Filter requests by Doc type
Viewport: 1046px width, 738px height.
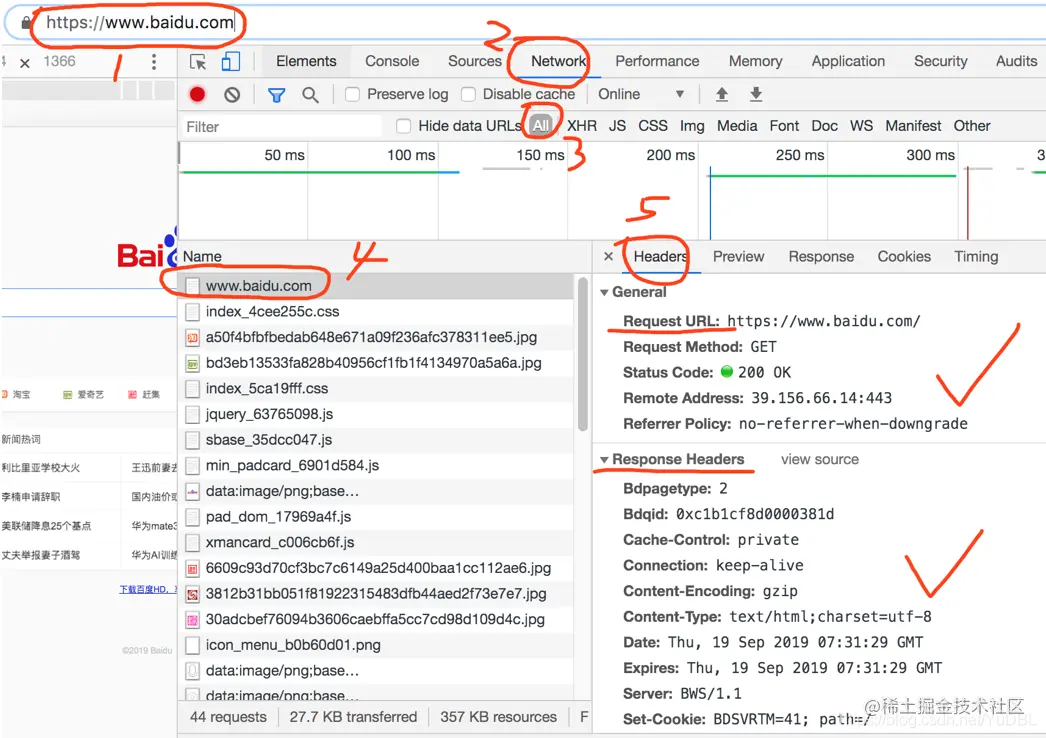point(825,125)
